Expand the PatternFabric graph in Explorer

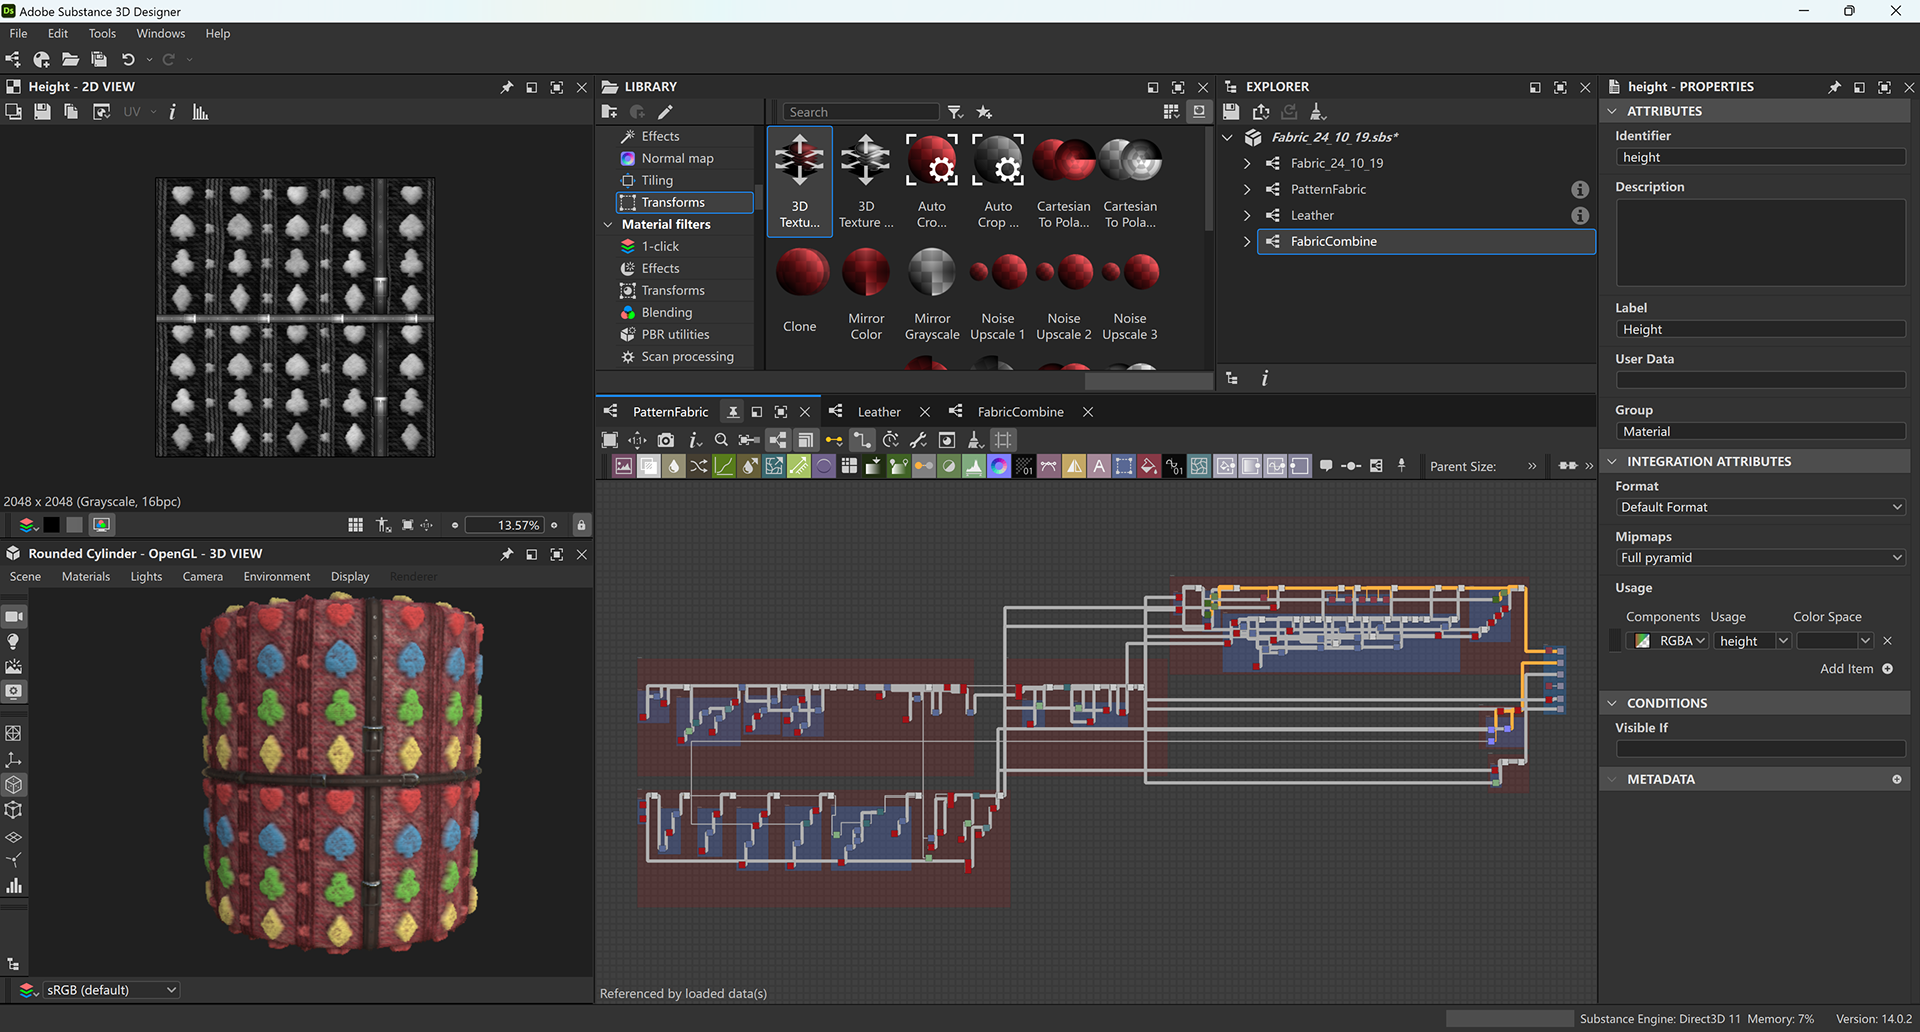(1247, 189)
